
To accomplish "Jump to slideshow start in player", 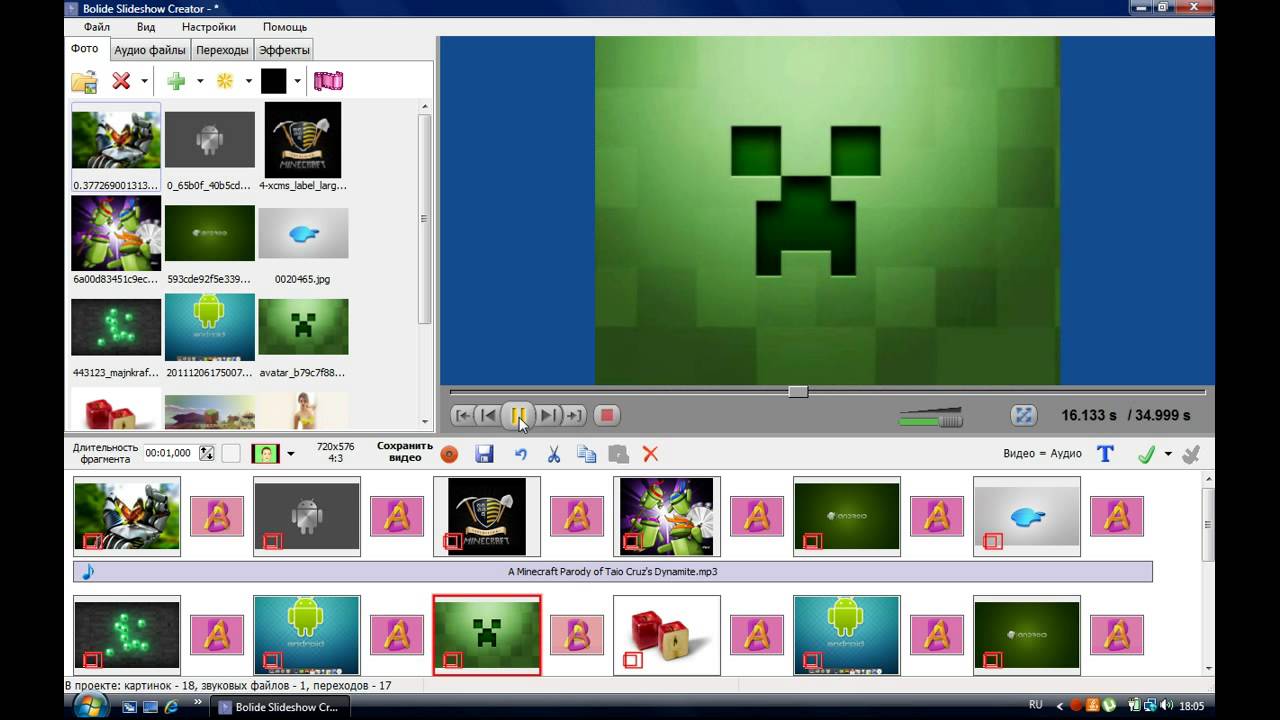I will coord(463,415).
